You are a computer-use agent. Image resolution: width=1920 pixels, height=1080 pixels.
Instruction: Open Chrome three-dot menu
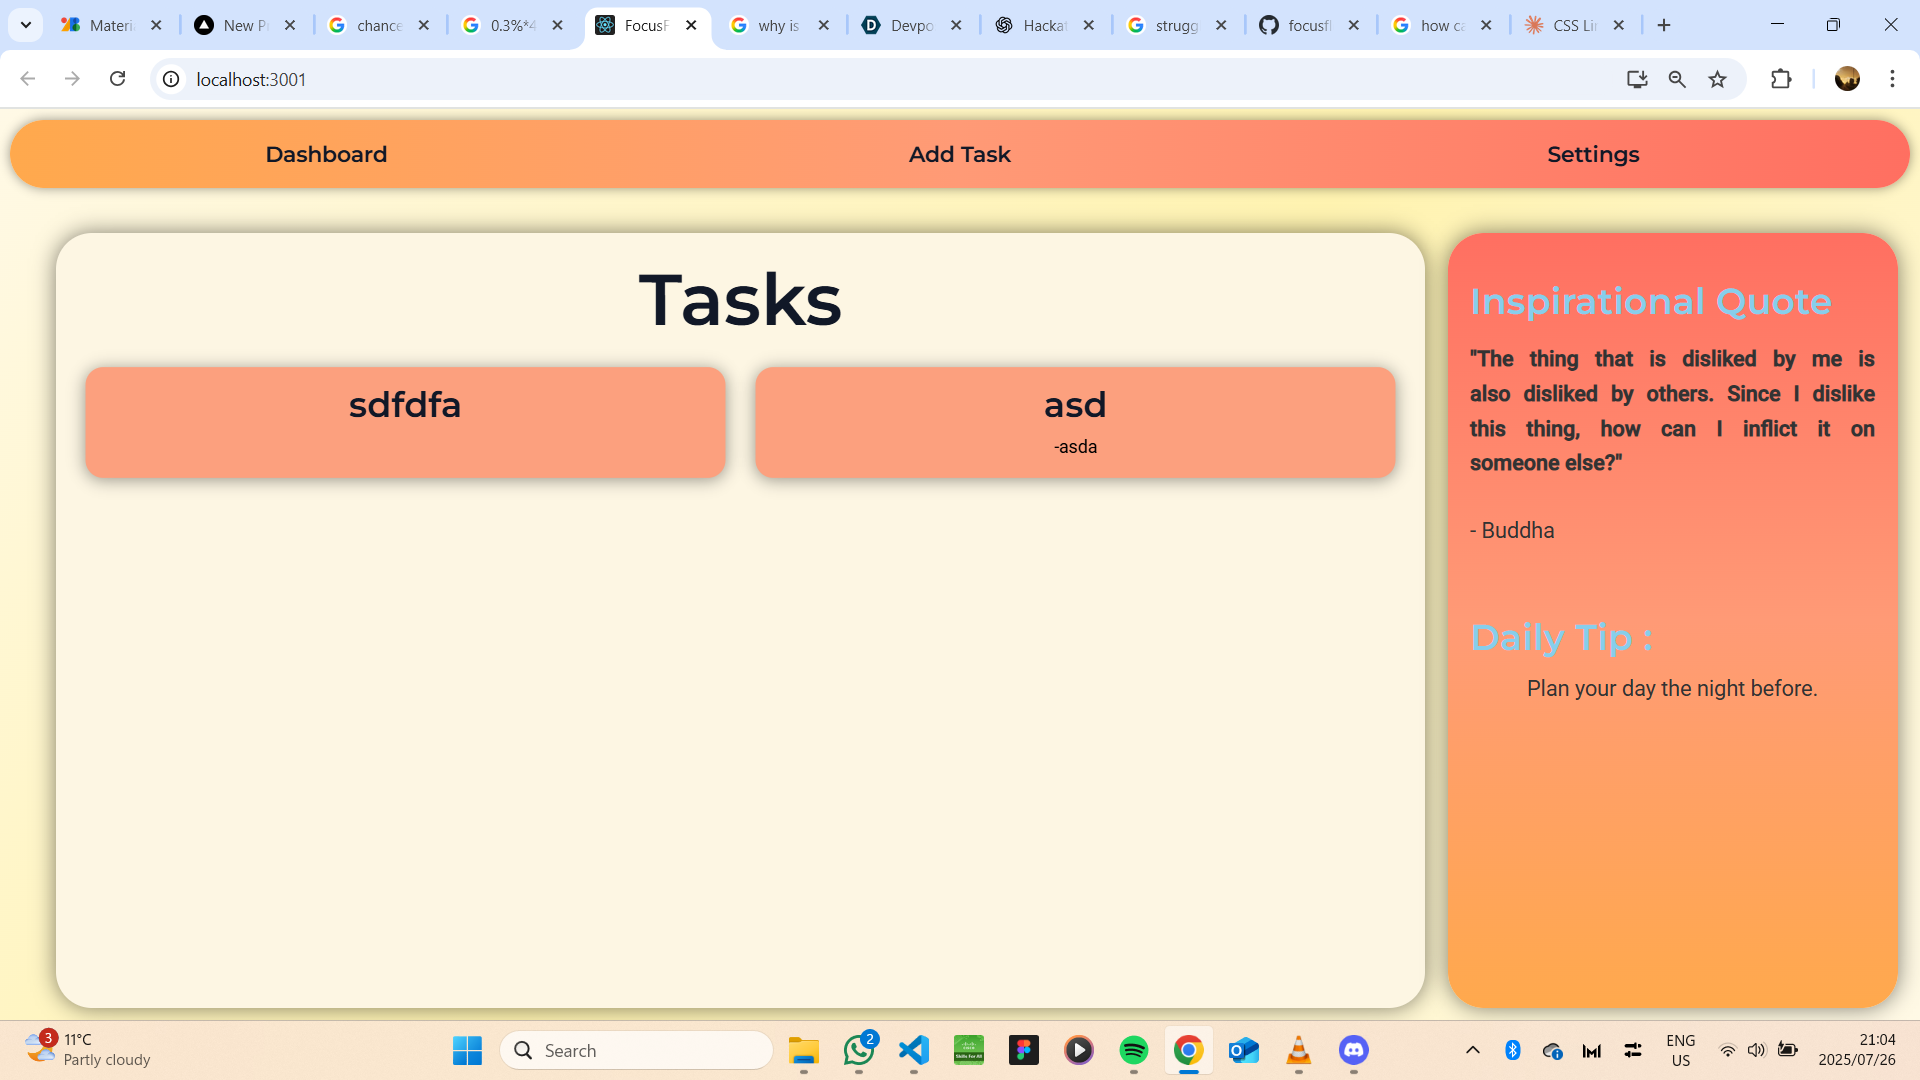point(1892,79)
